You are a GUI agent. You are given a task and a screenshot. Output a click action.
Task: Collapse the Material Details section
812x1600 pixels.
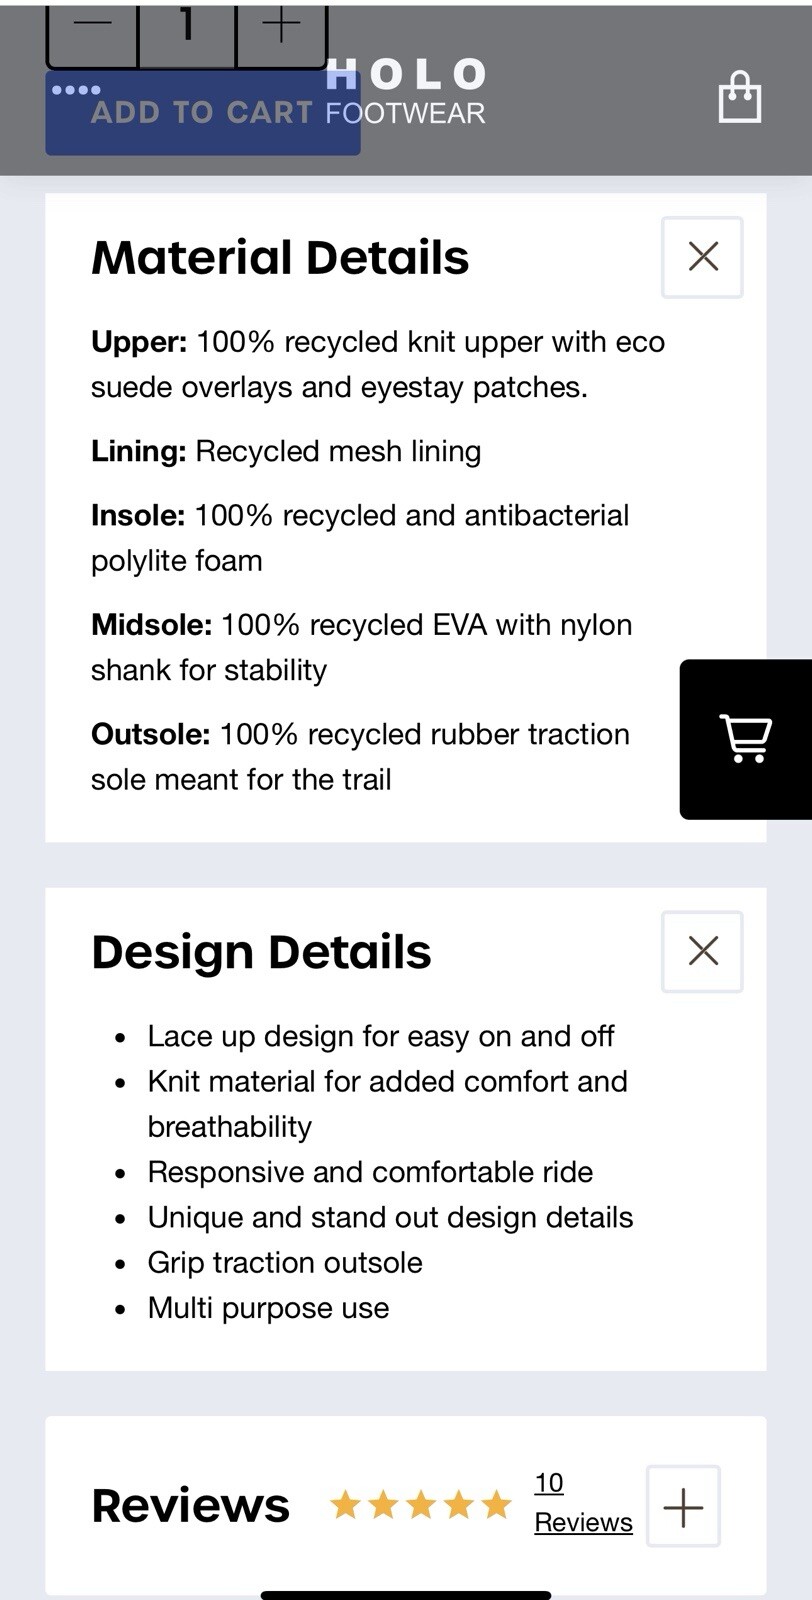coord(702,257)
